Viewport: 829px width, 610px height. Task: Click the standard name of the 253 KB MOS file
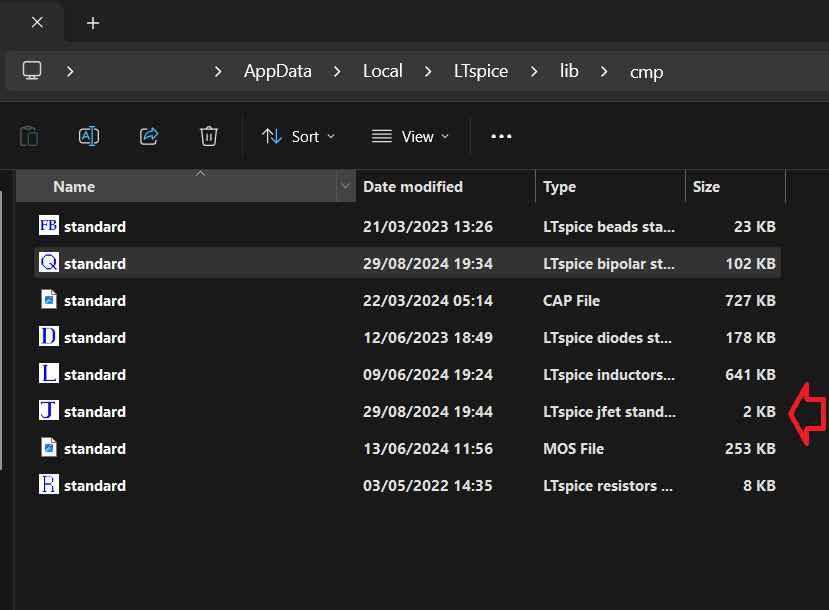click(95, 449)
